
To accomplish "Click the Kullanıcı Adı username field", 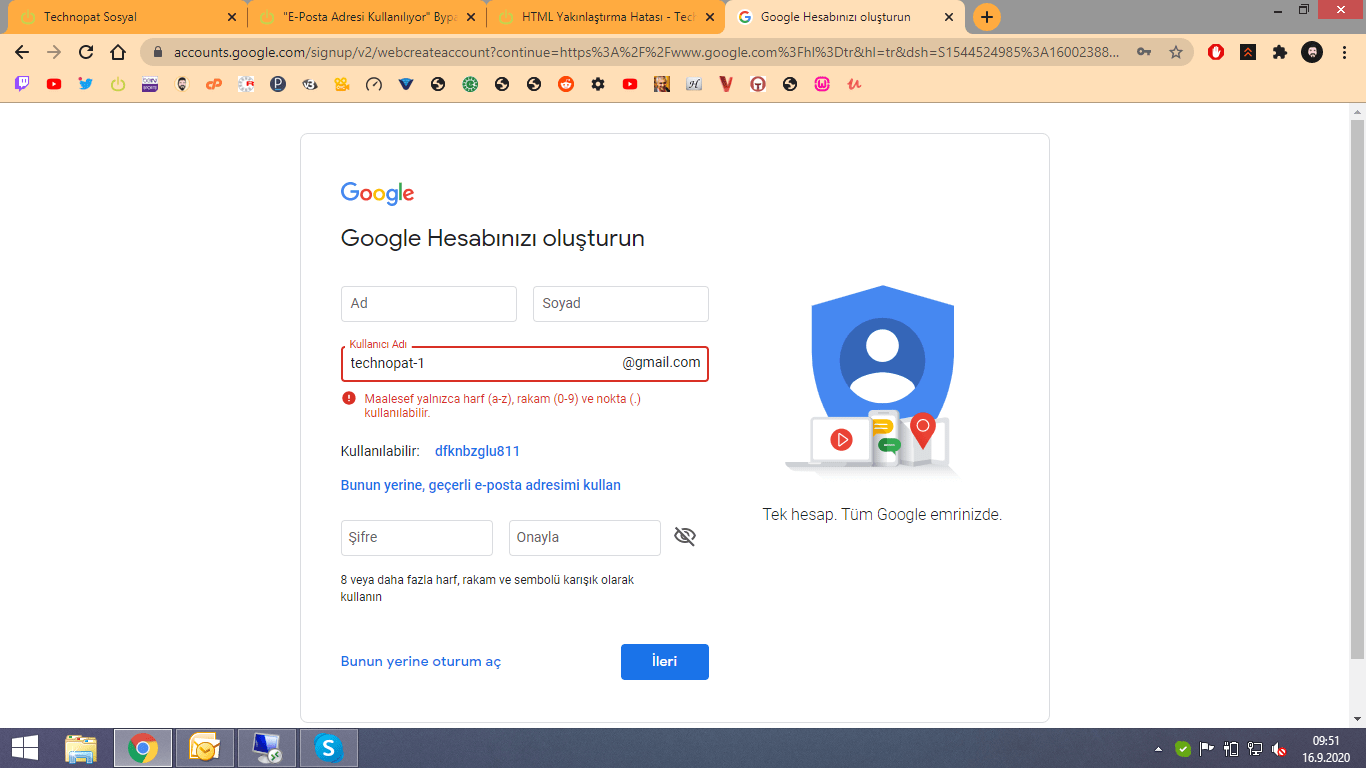I will 525,364.
